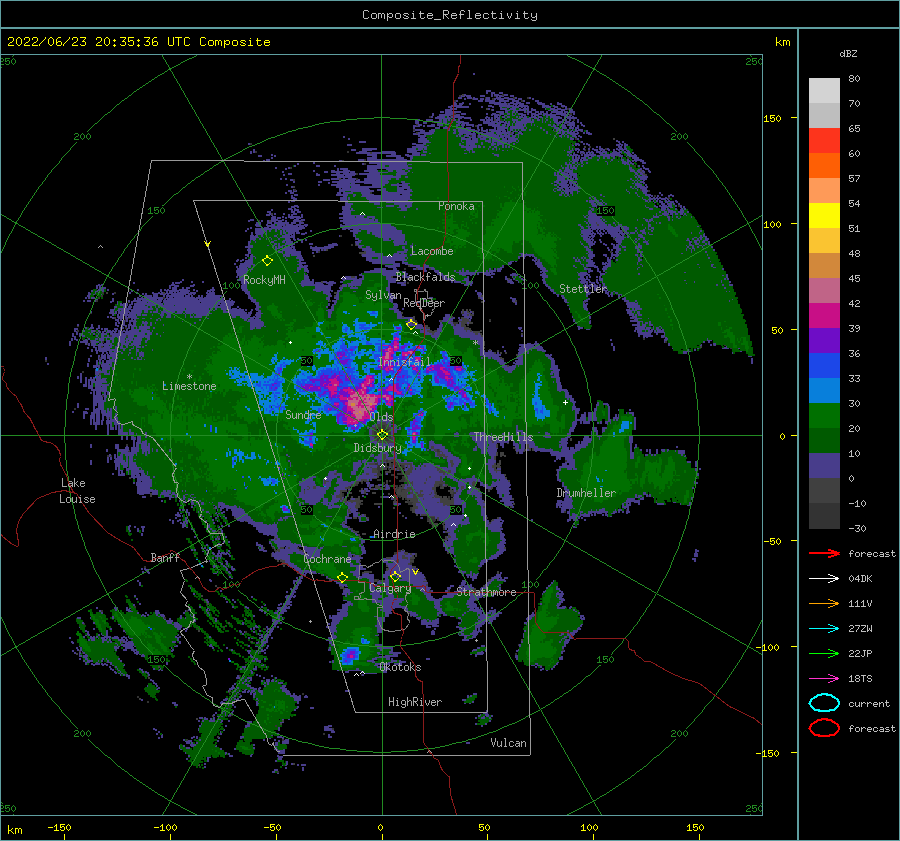The height and width of the screenshot is (841, 900).
Task: Click the RockyMH label
Action: pos(264,280)
